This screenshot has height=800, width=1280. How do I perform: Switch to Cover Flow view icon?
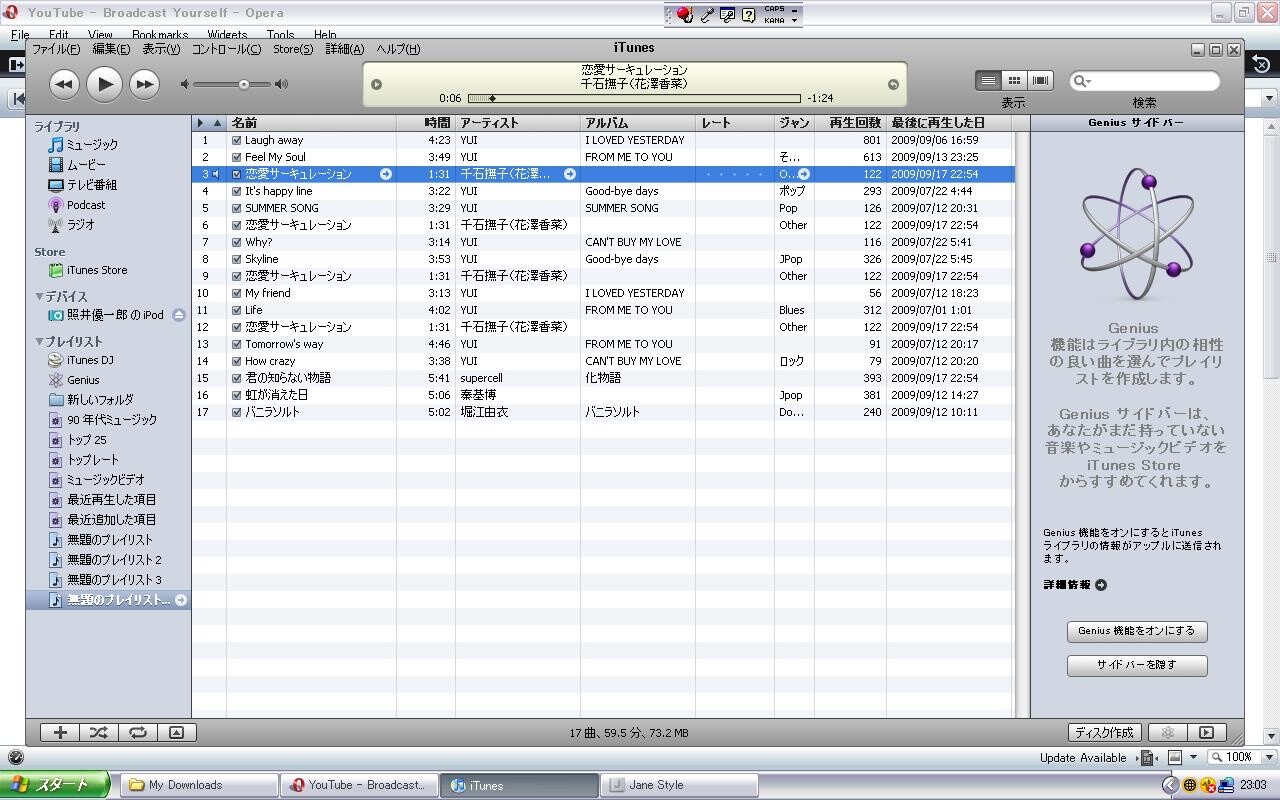tap(1040, 80)
